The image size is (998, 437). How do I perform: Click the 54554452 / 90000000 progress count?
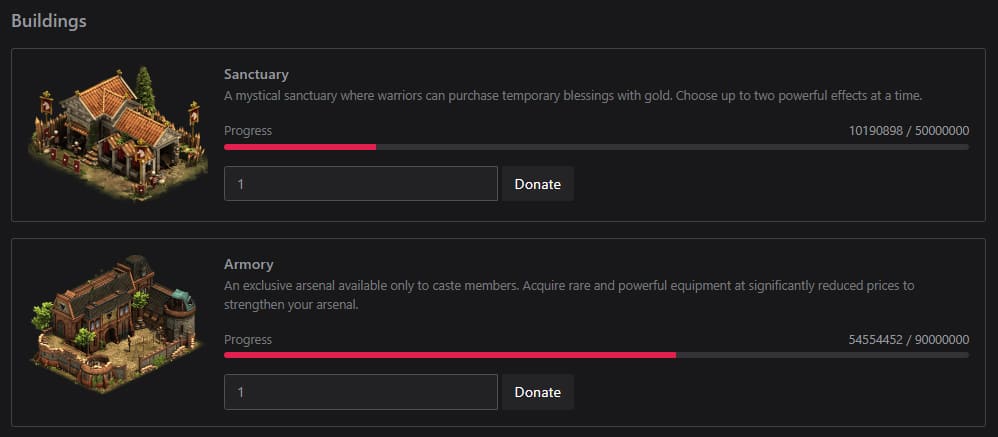click(x=909, y=339)
